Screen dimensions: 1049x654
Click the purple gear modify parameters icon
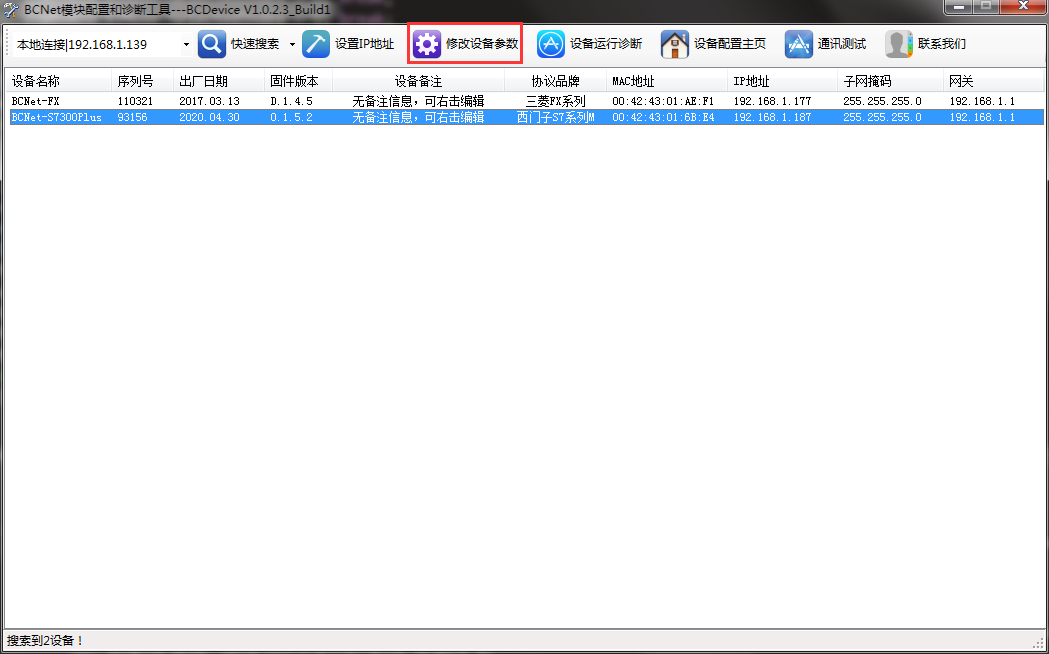[427, 44]
